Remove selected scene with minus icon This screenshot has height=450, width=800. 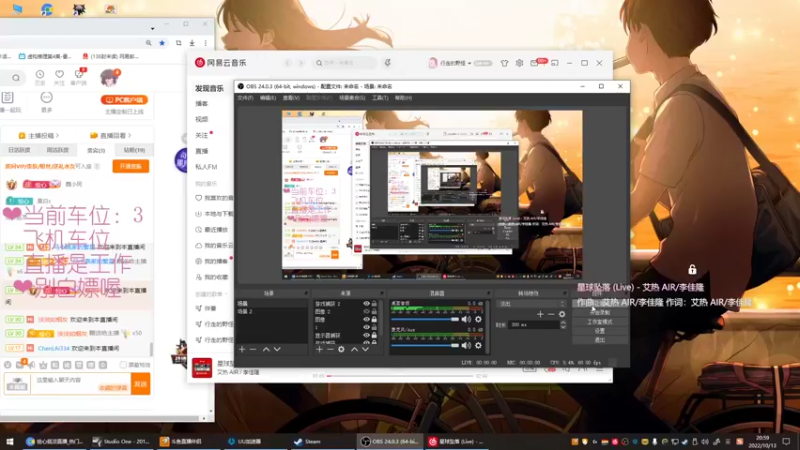click(253, 349)
